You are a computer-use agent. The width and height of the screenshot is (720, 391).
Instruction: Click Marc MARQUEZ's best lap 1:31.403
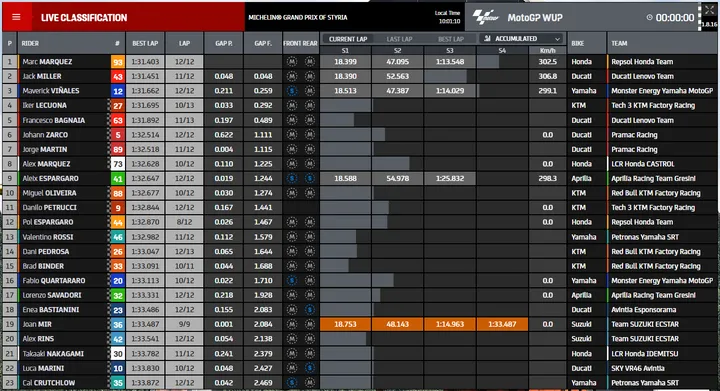point(145,61)
